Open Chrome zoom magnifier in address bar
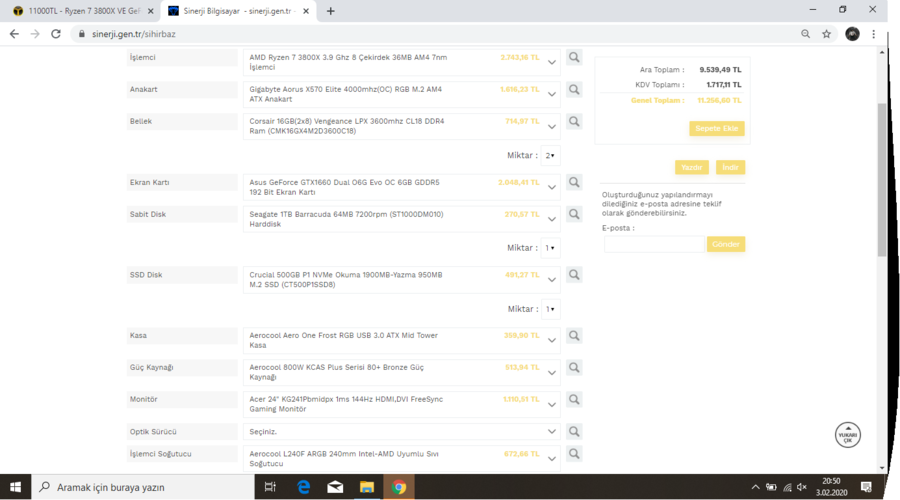 pos(806,34)
